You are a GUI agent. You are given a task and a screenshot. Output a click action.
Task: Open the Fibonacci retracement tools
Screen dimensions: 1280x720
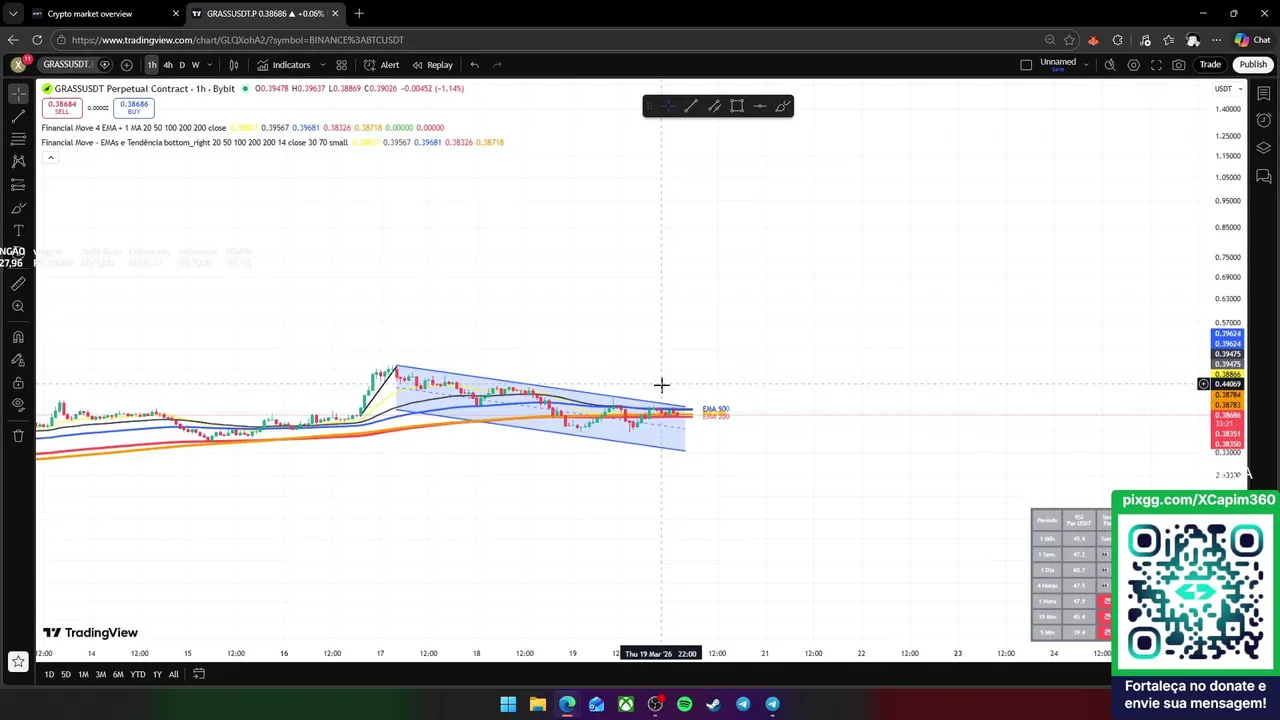[18, 139]
